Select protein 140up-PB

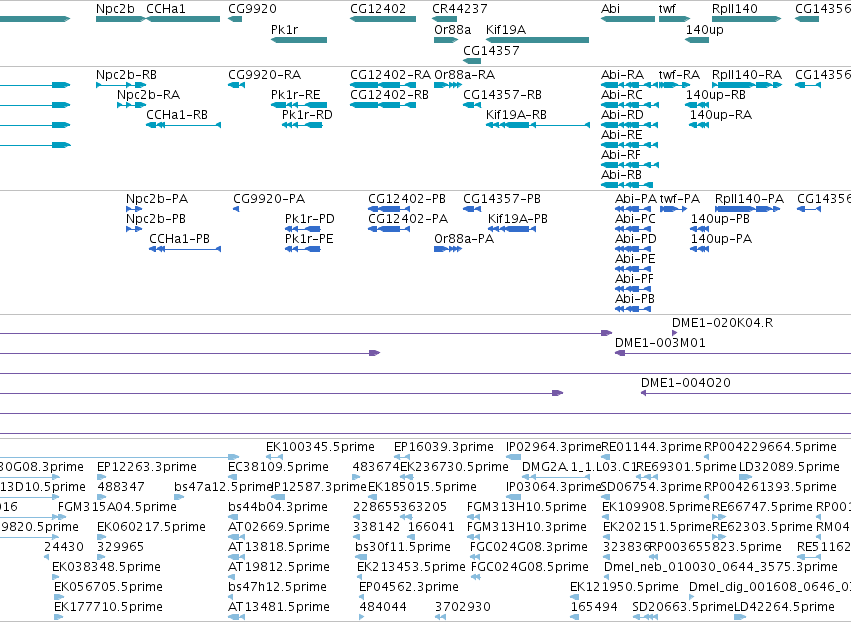point(700,229)
